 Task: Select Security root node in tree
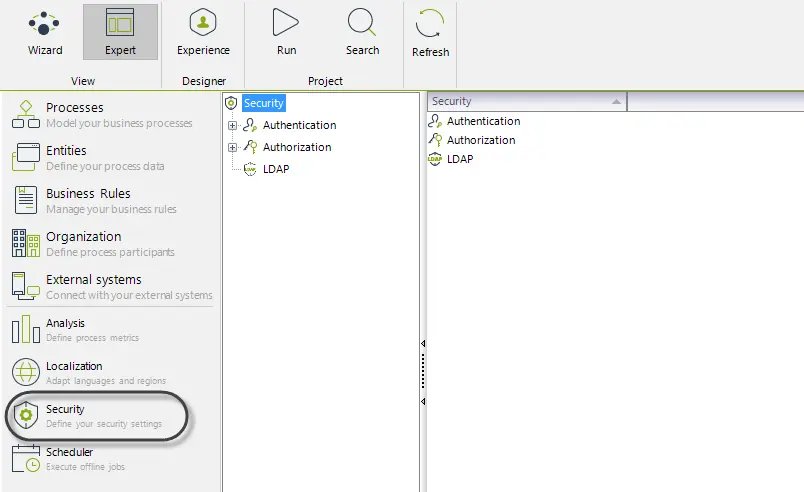coord(264,103)
